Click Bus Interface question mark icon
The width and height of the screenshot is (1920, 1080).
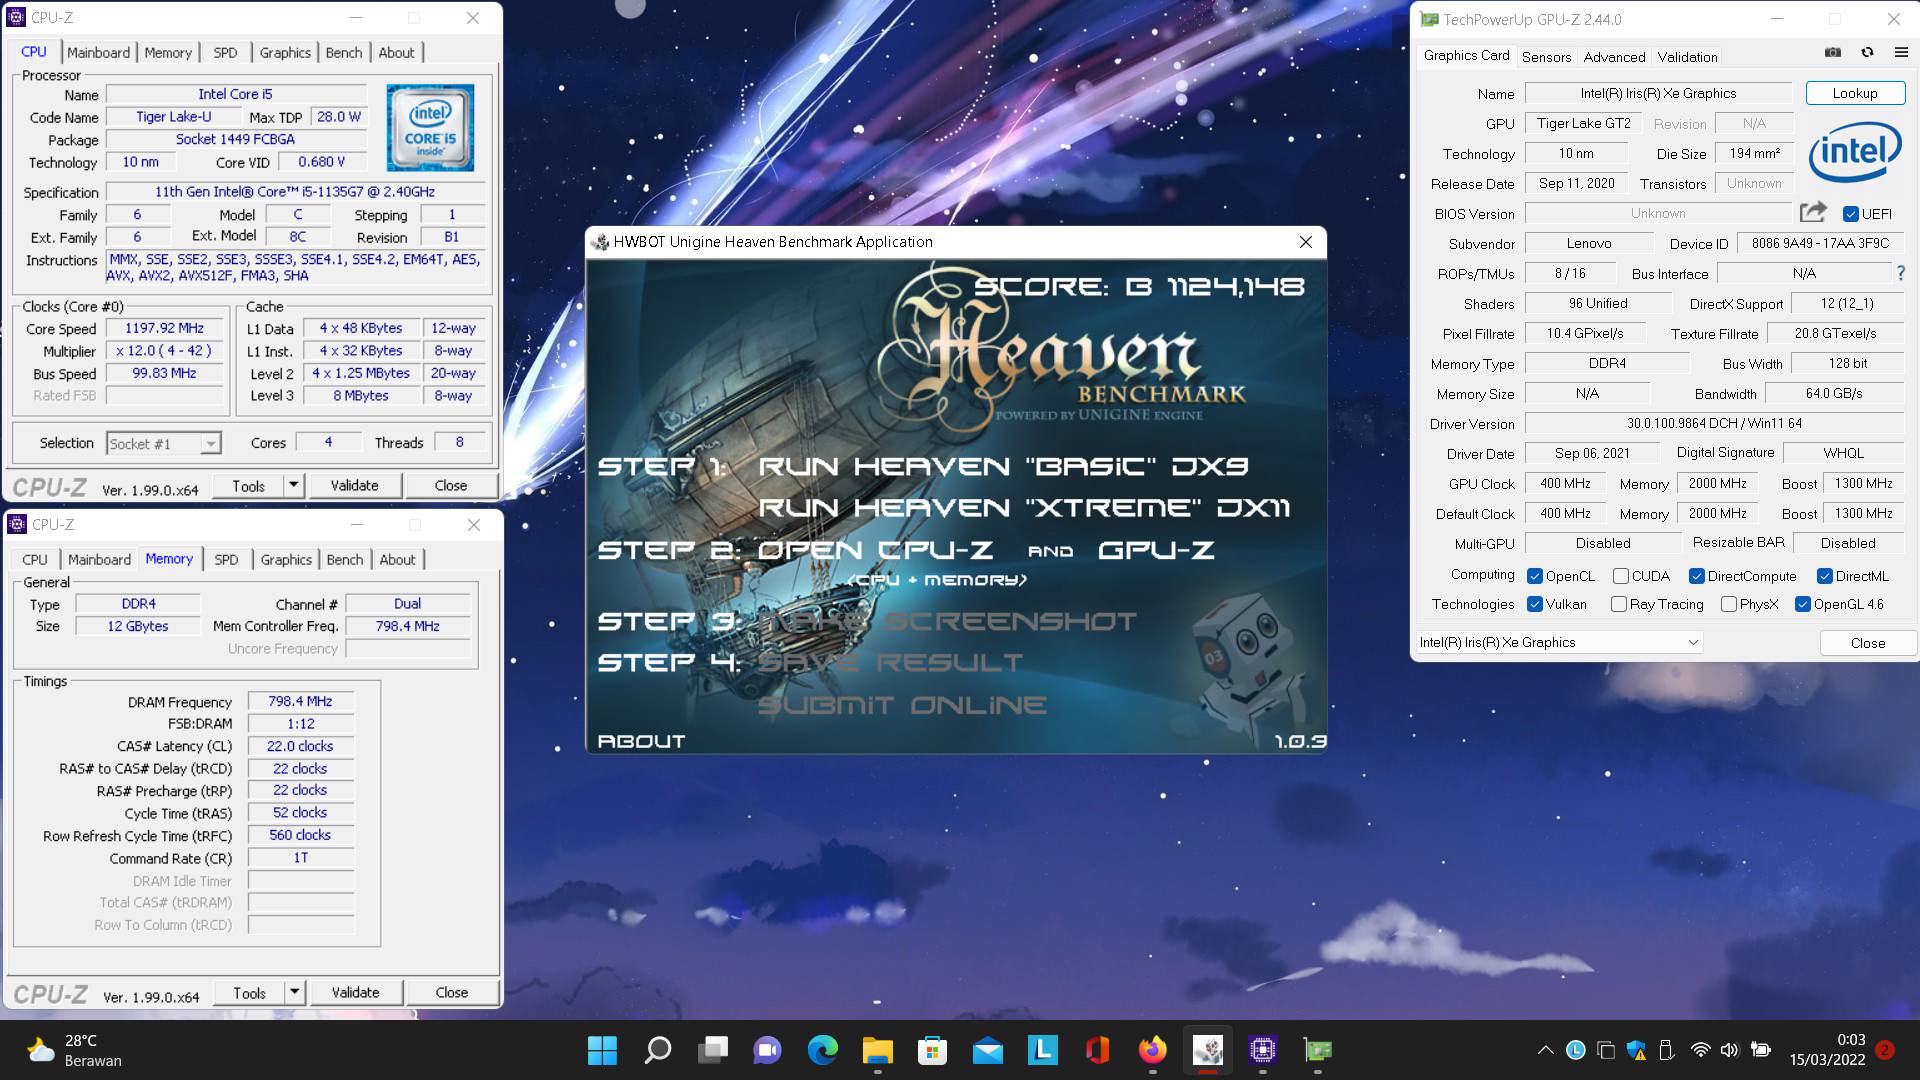(1901, 273)
